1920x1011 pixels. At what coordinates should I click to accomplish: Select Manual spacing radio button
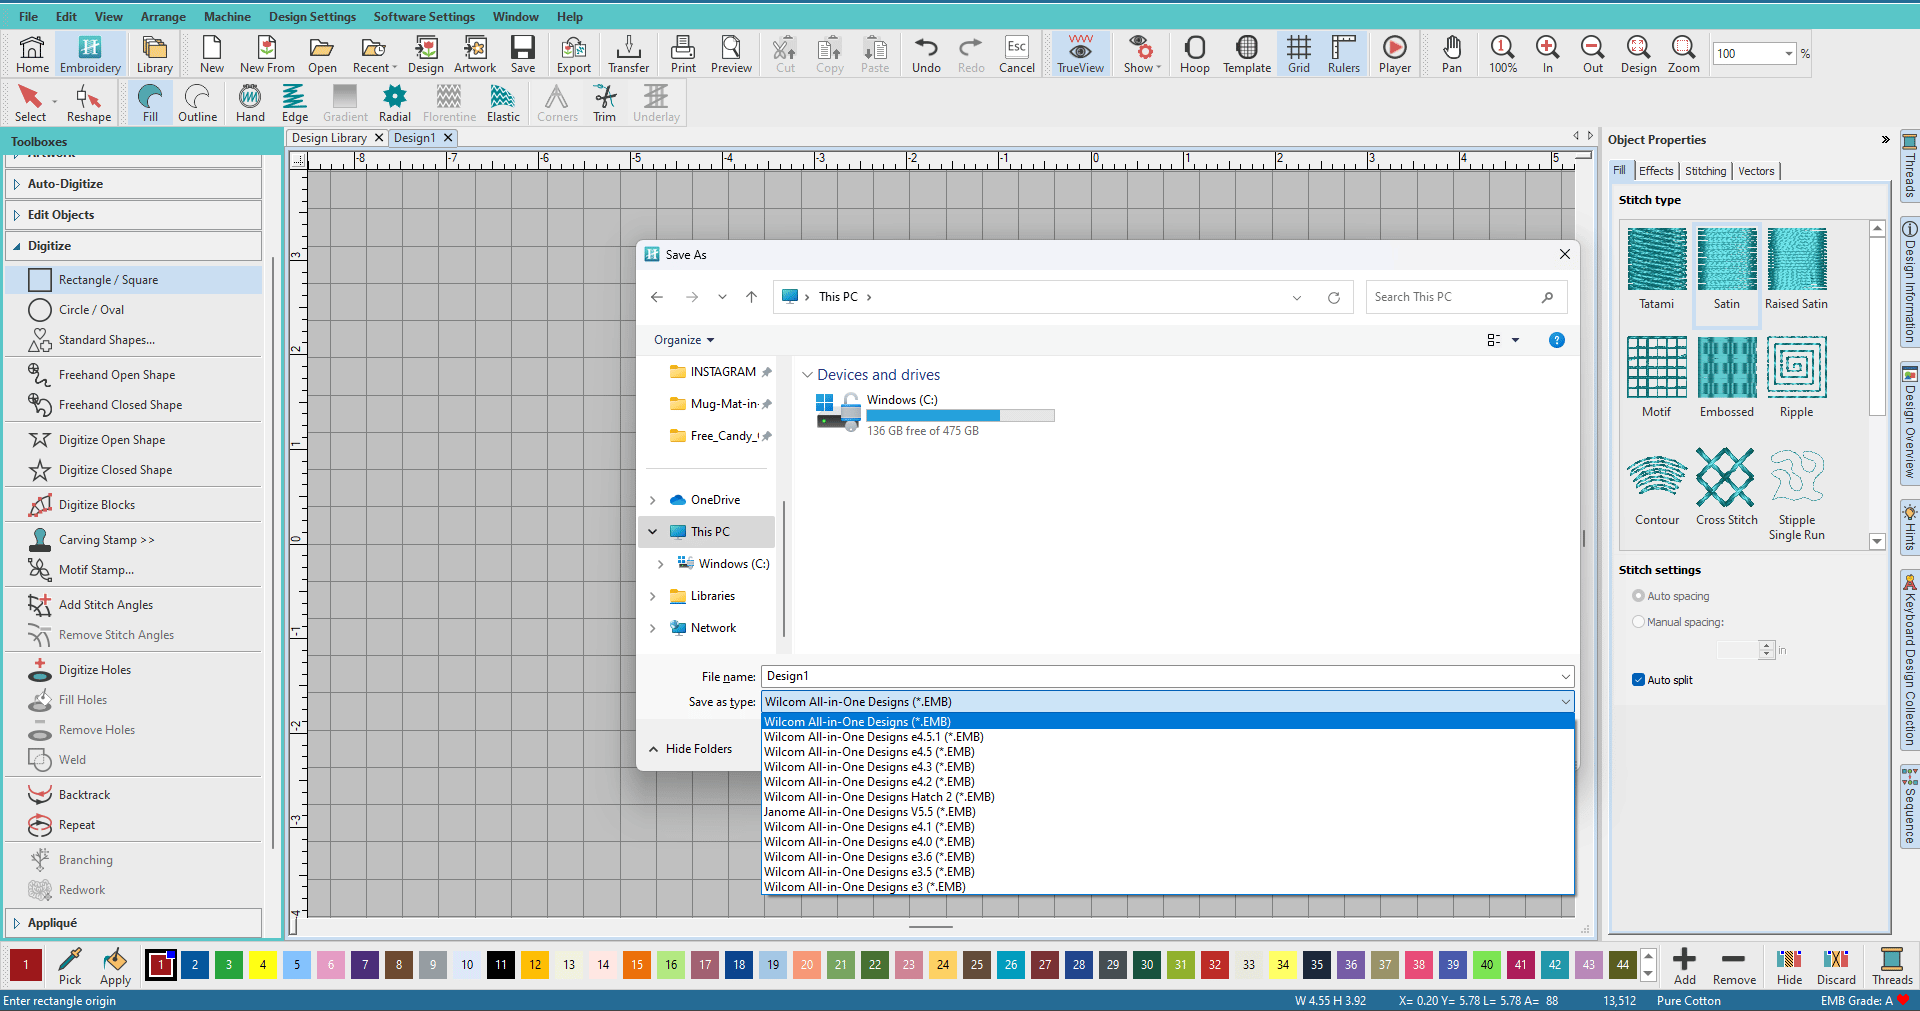(1638, 622)
